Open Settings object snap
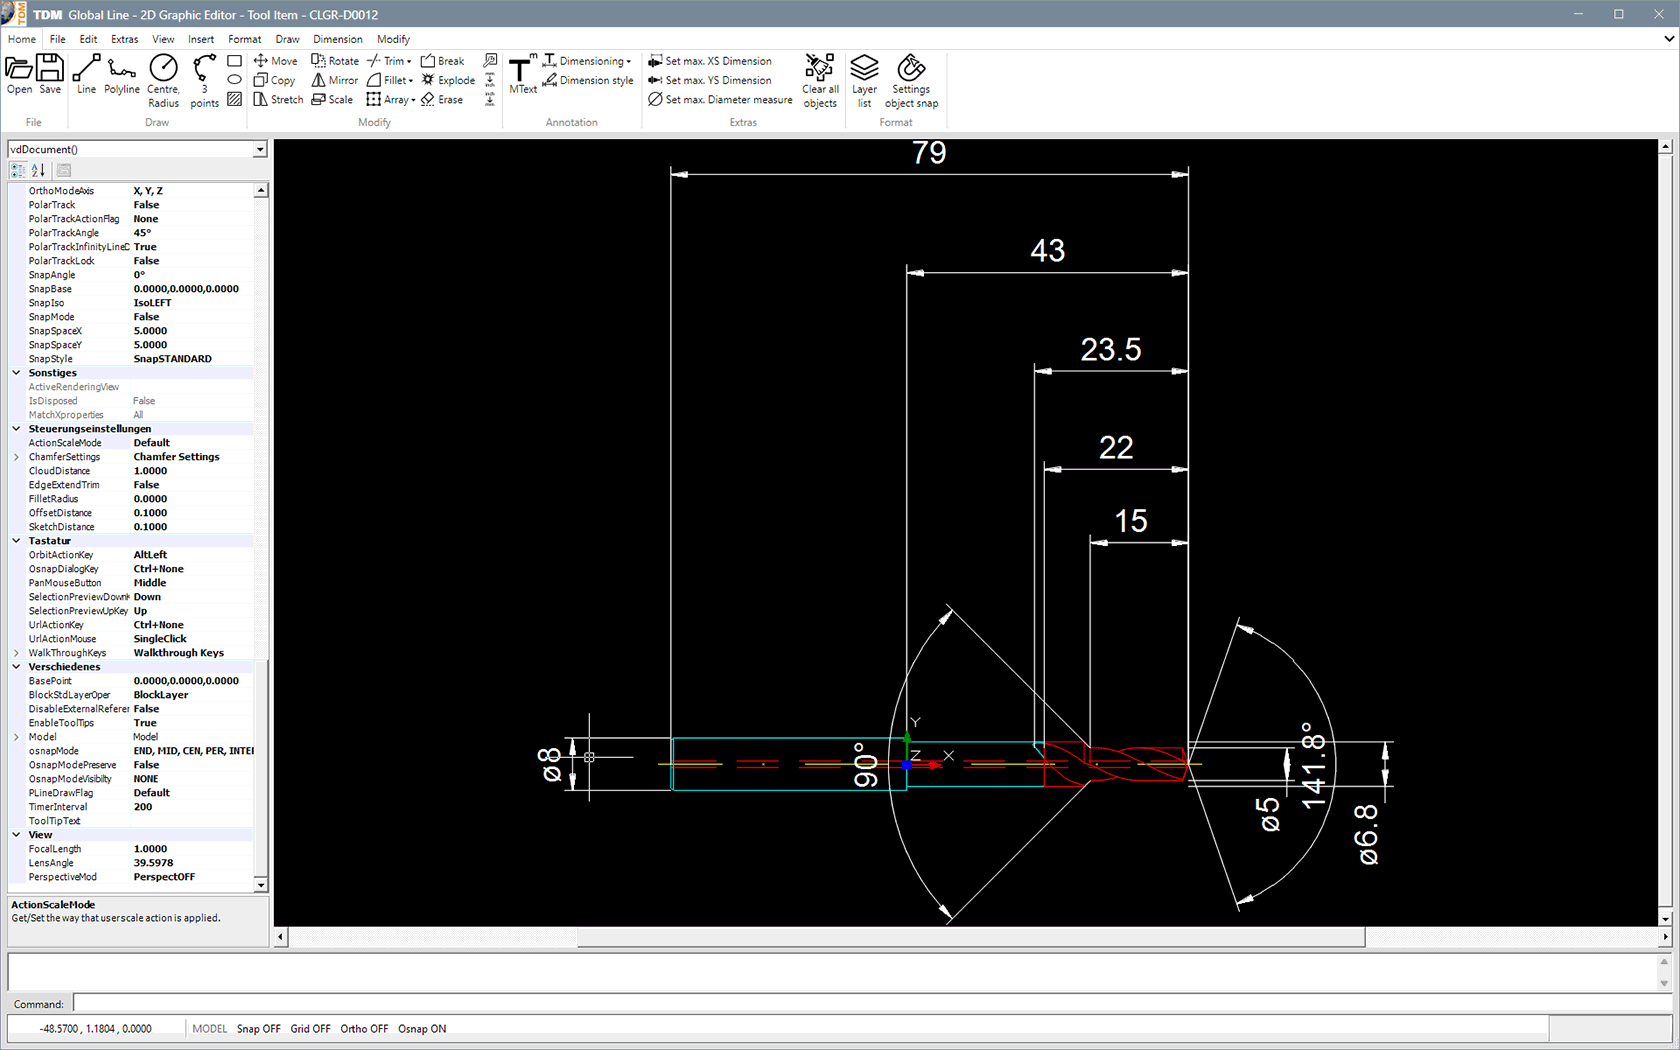 coord(911,81)
